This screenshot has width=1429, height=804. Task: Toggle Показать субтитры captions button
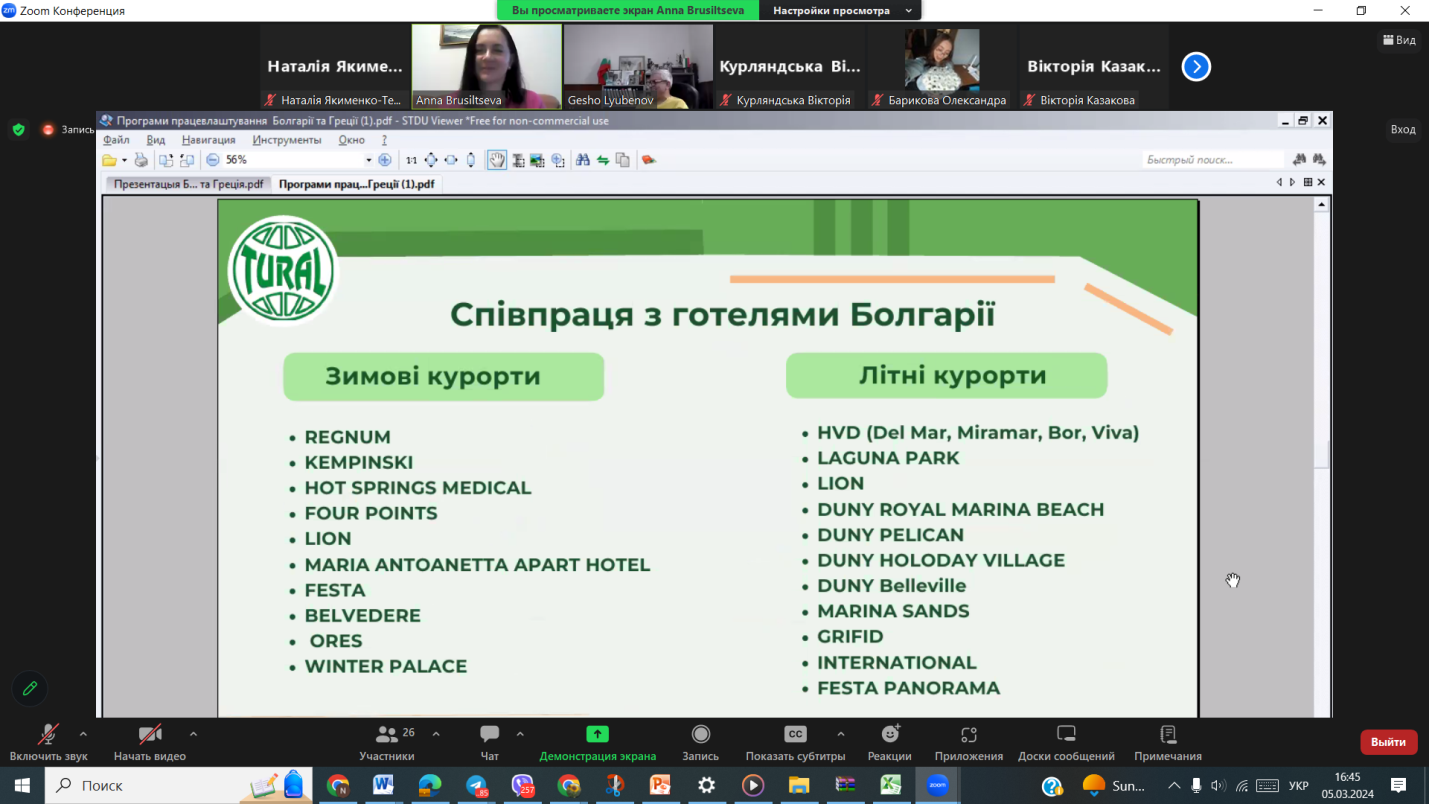pos(795,742)
